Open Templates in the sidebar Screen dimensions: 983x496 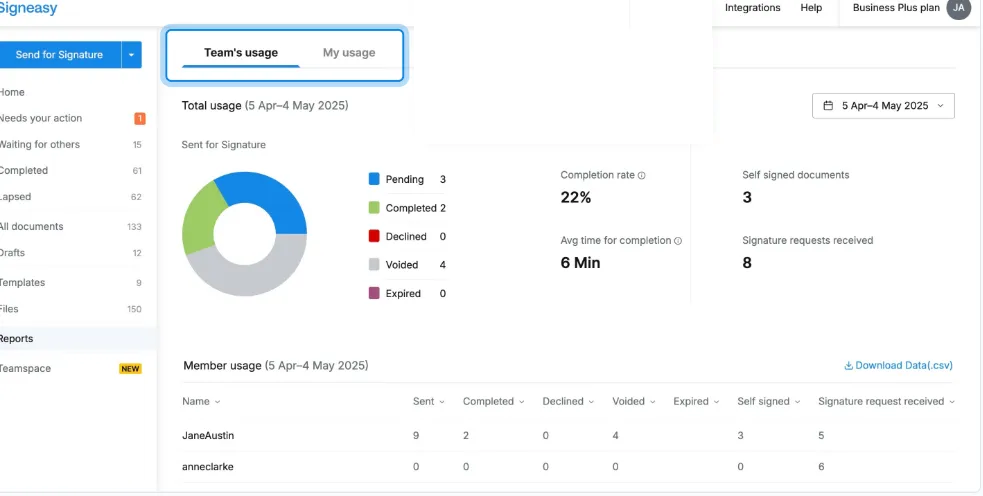tap(23, 283)
